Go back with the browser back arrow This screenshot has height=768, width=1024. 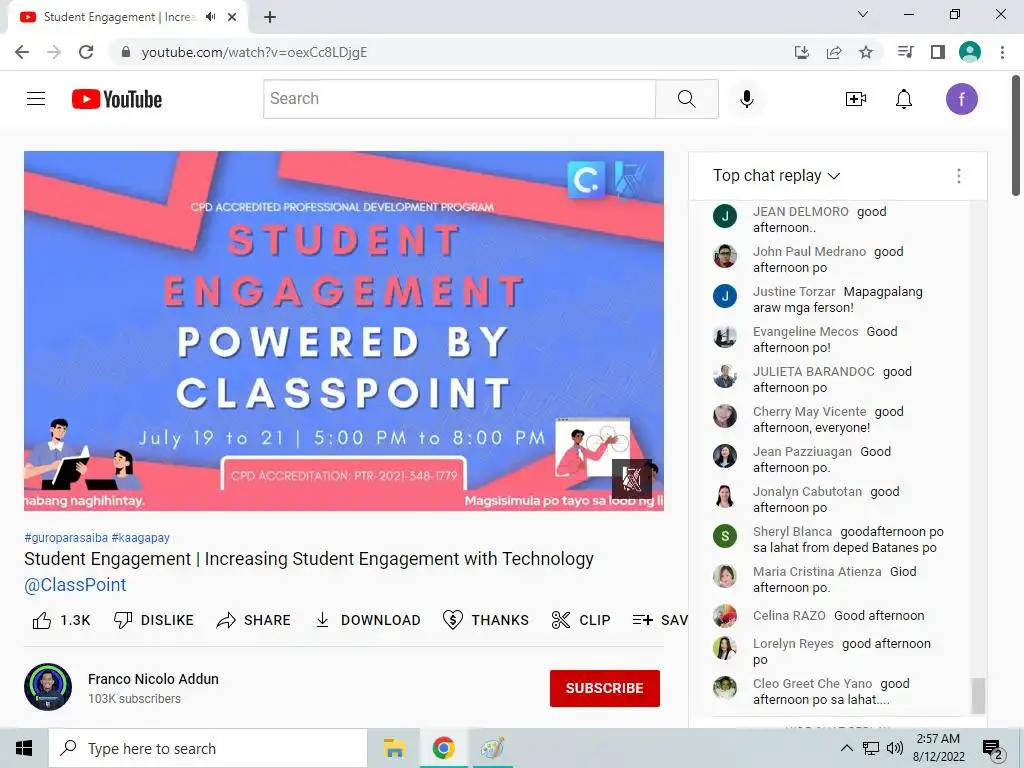[22, 52]
